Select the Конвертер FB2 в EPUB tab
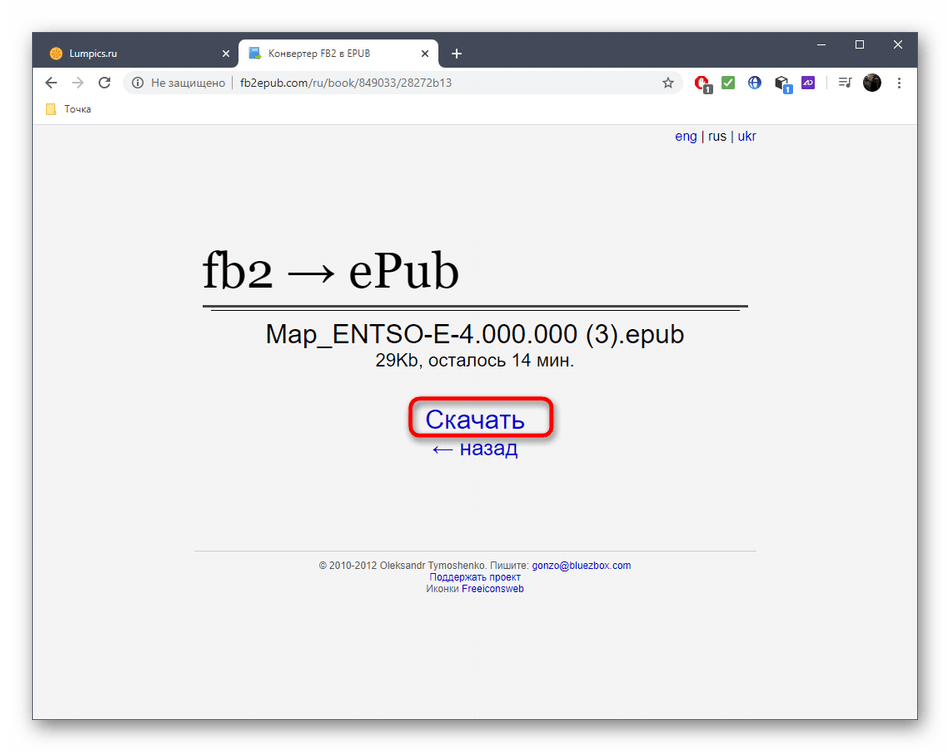The image size is (950, 752). [x=338, y=54]
